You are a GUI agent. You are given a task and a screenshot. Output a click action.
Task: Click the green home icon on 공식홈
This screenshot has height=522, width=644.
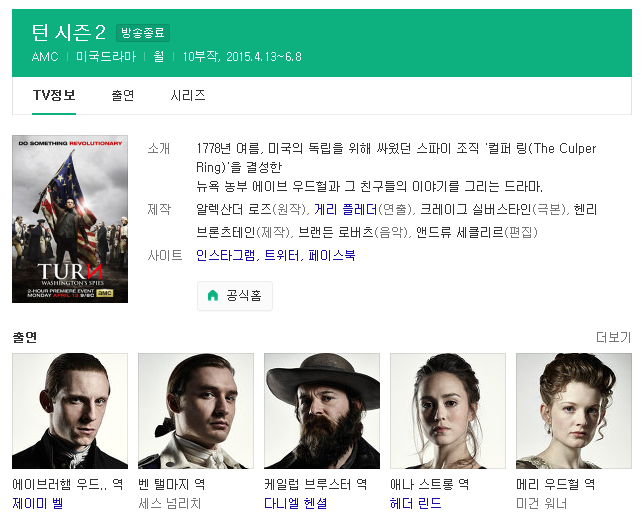pyautogui.click(x=213, y=295)
